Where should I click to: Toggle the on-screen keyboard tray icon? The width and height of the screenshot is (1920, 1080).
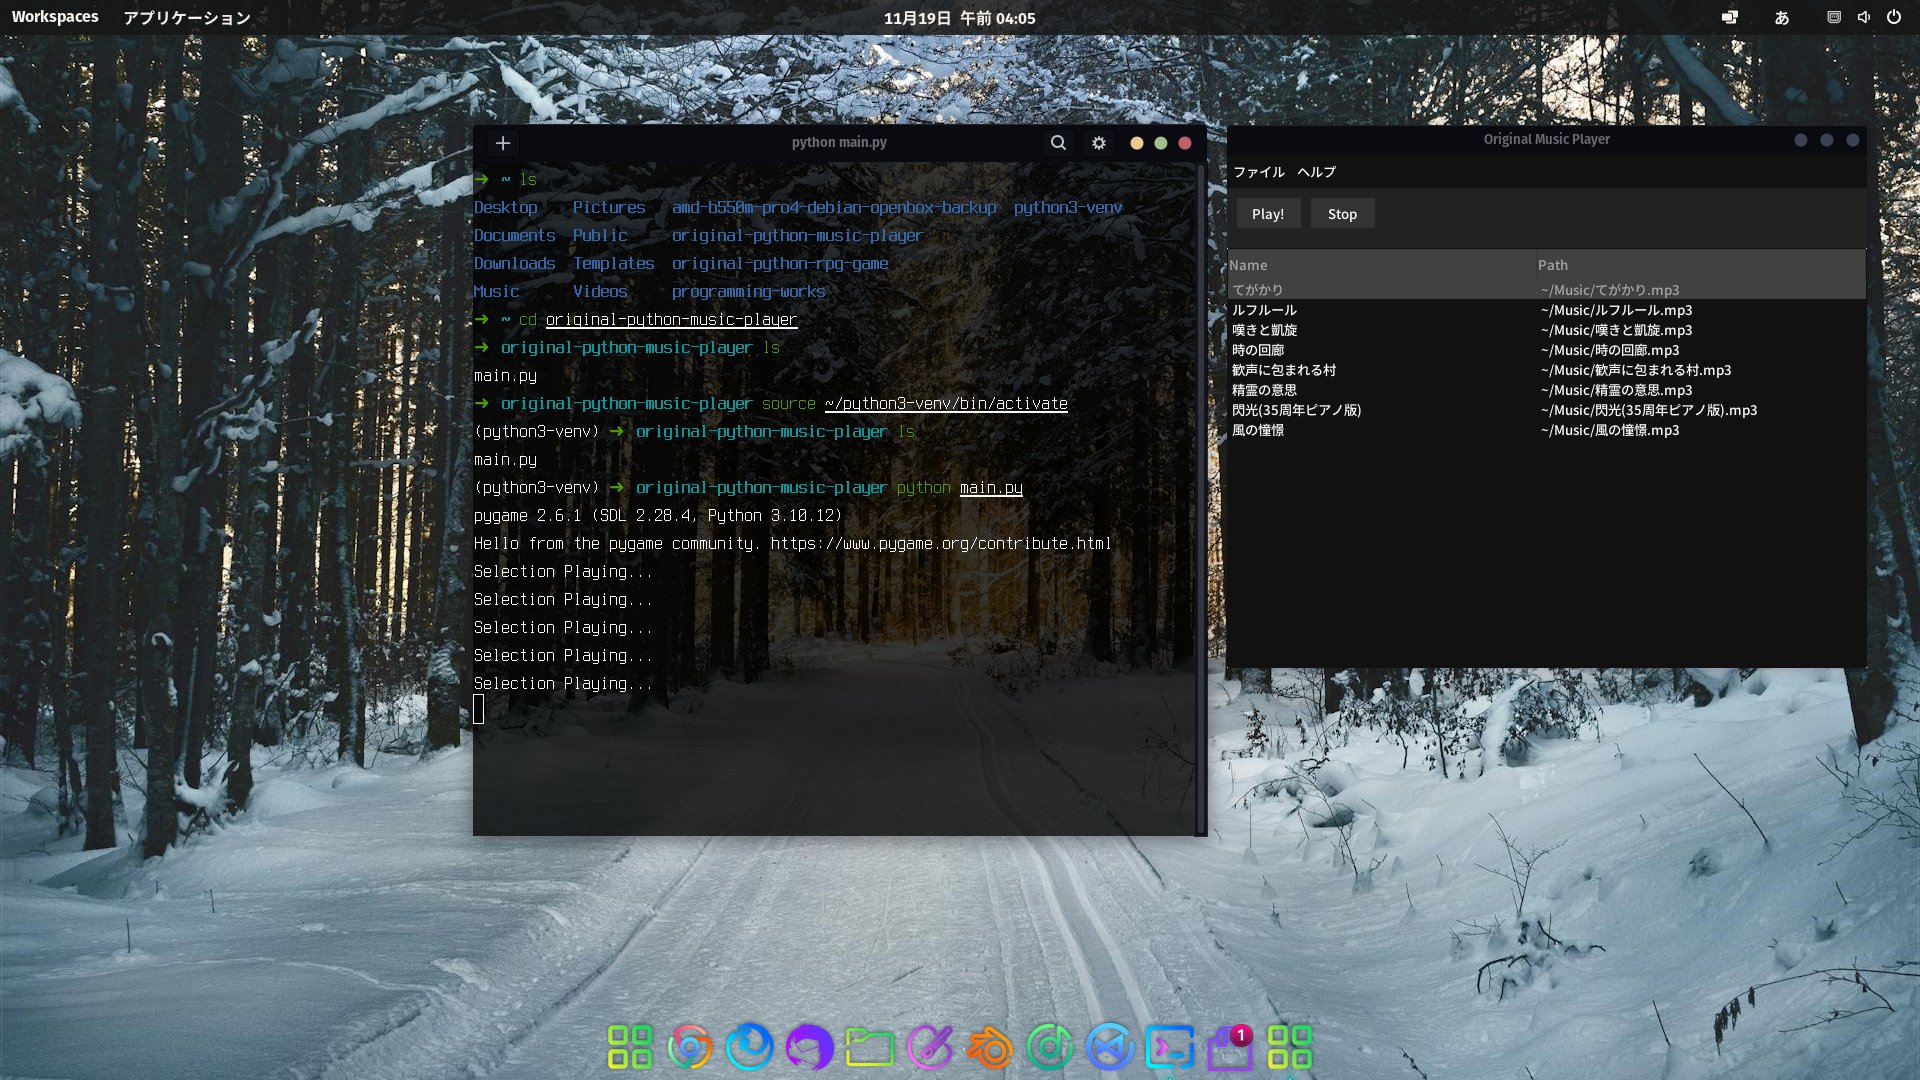(x=1833, y=17)
